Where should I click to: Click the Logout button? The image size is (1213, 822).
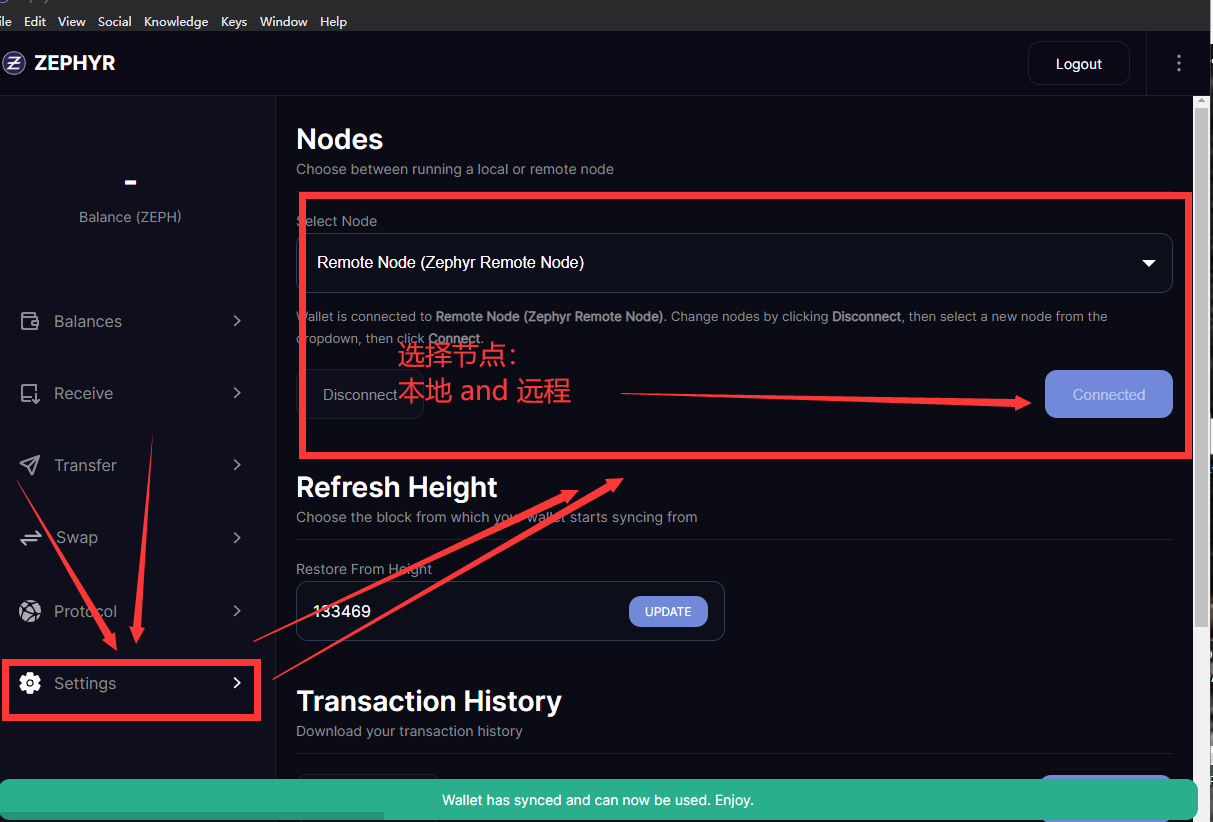coord(1079,64)
